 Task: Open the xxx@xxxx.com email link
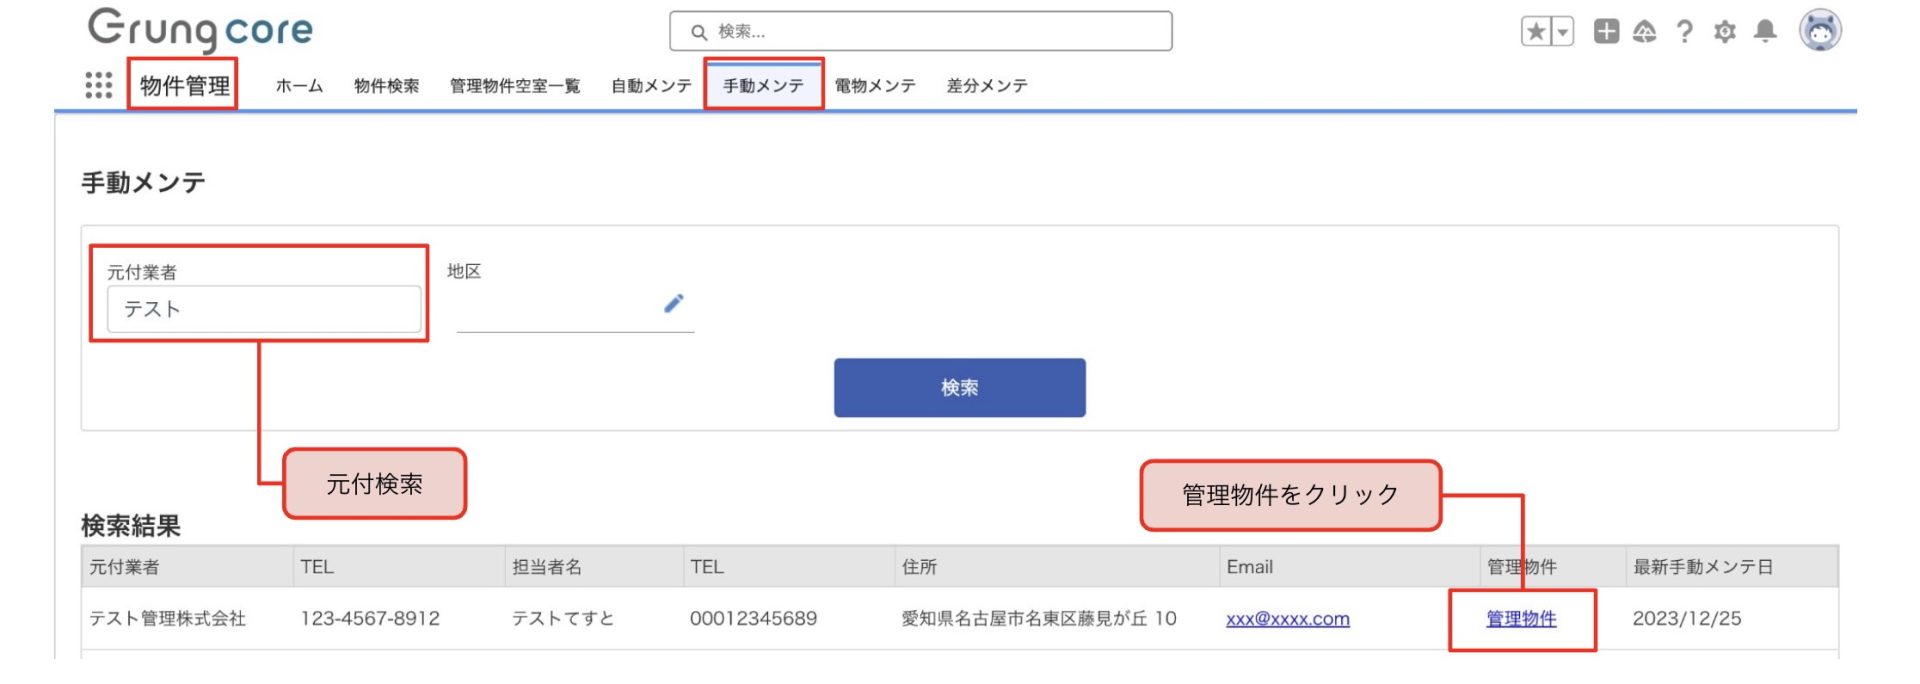point(1287,619)
